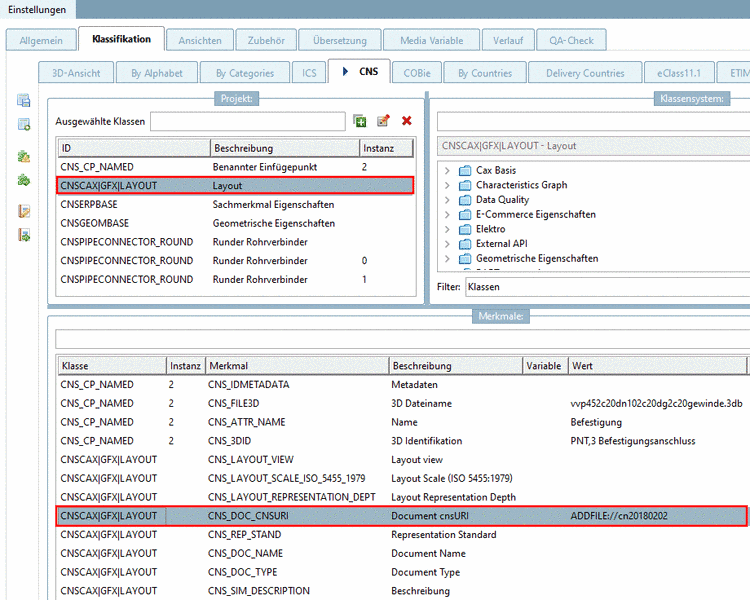The width and height of the screenshot is (750, 600).
Task: Click the bottom sidebar icon with green arrow
Action: [x=23, y=234]
